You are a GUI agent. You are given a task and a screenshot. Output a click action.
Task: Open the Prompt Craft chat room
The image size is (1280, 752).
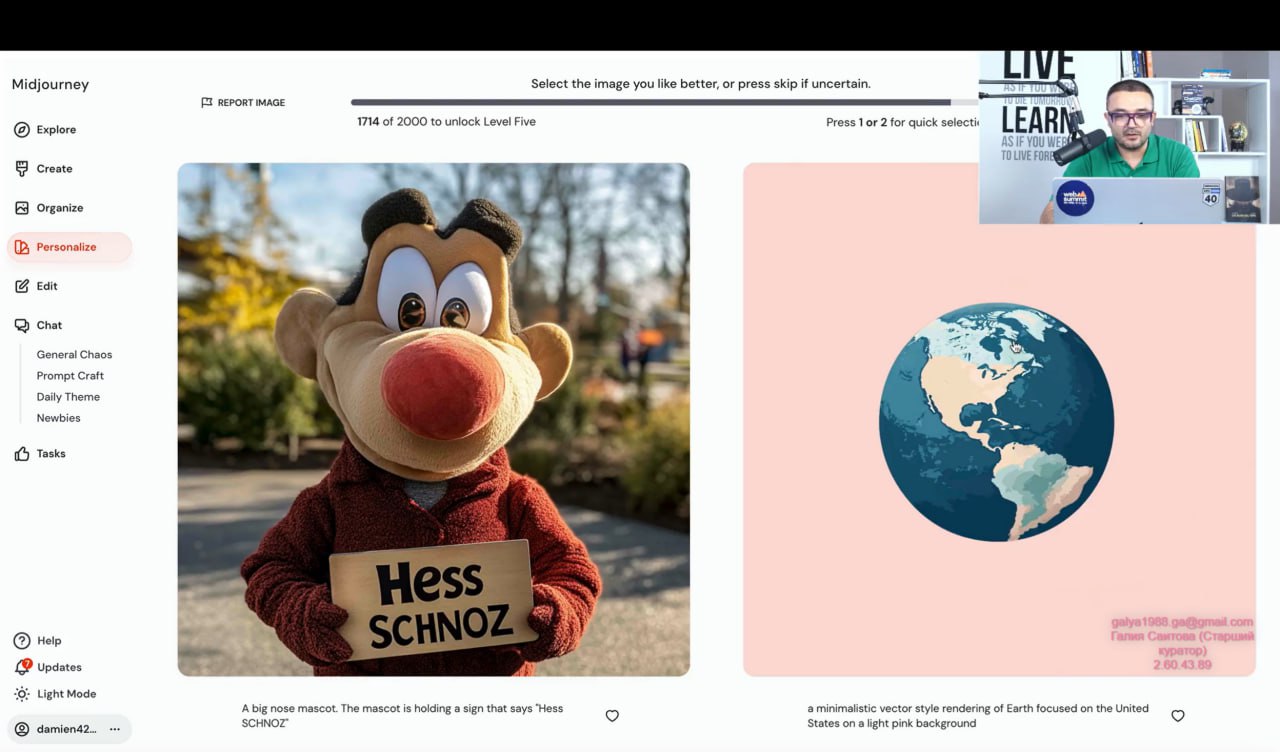70,376
